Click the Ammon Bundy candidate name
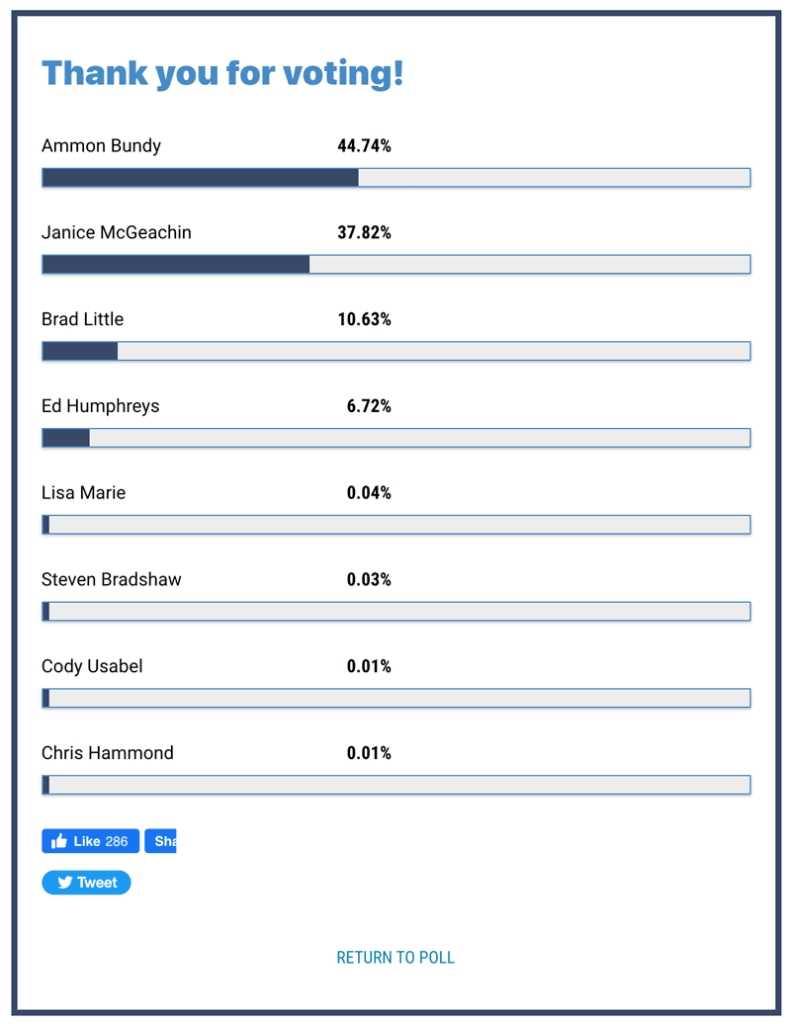Viewport: 791px width, 1024px height. point(101,146)
